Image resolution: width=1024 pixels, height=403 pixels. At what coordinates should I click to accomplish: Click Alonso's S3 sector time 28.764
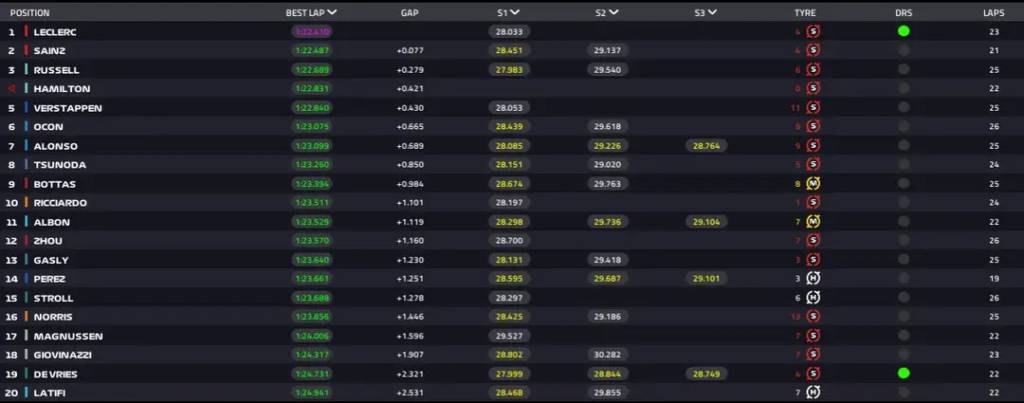[706, 146]
